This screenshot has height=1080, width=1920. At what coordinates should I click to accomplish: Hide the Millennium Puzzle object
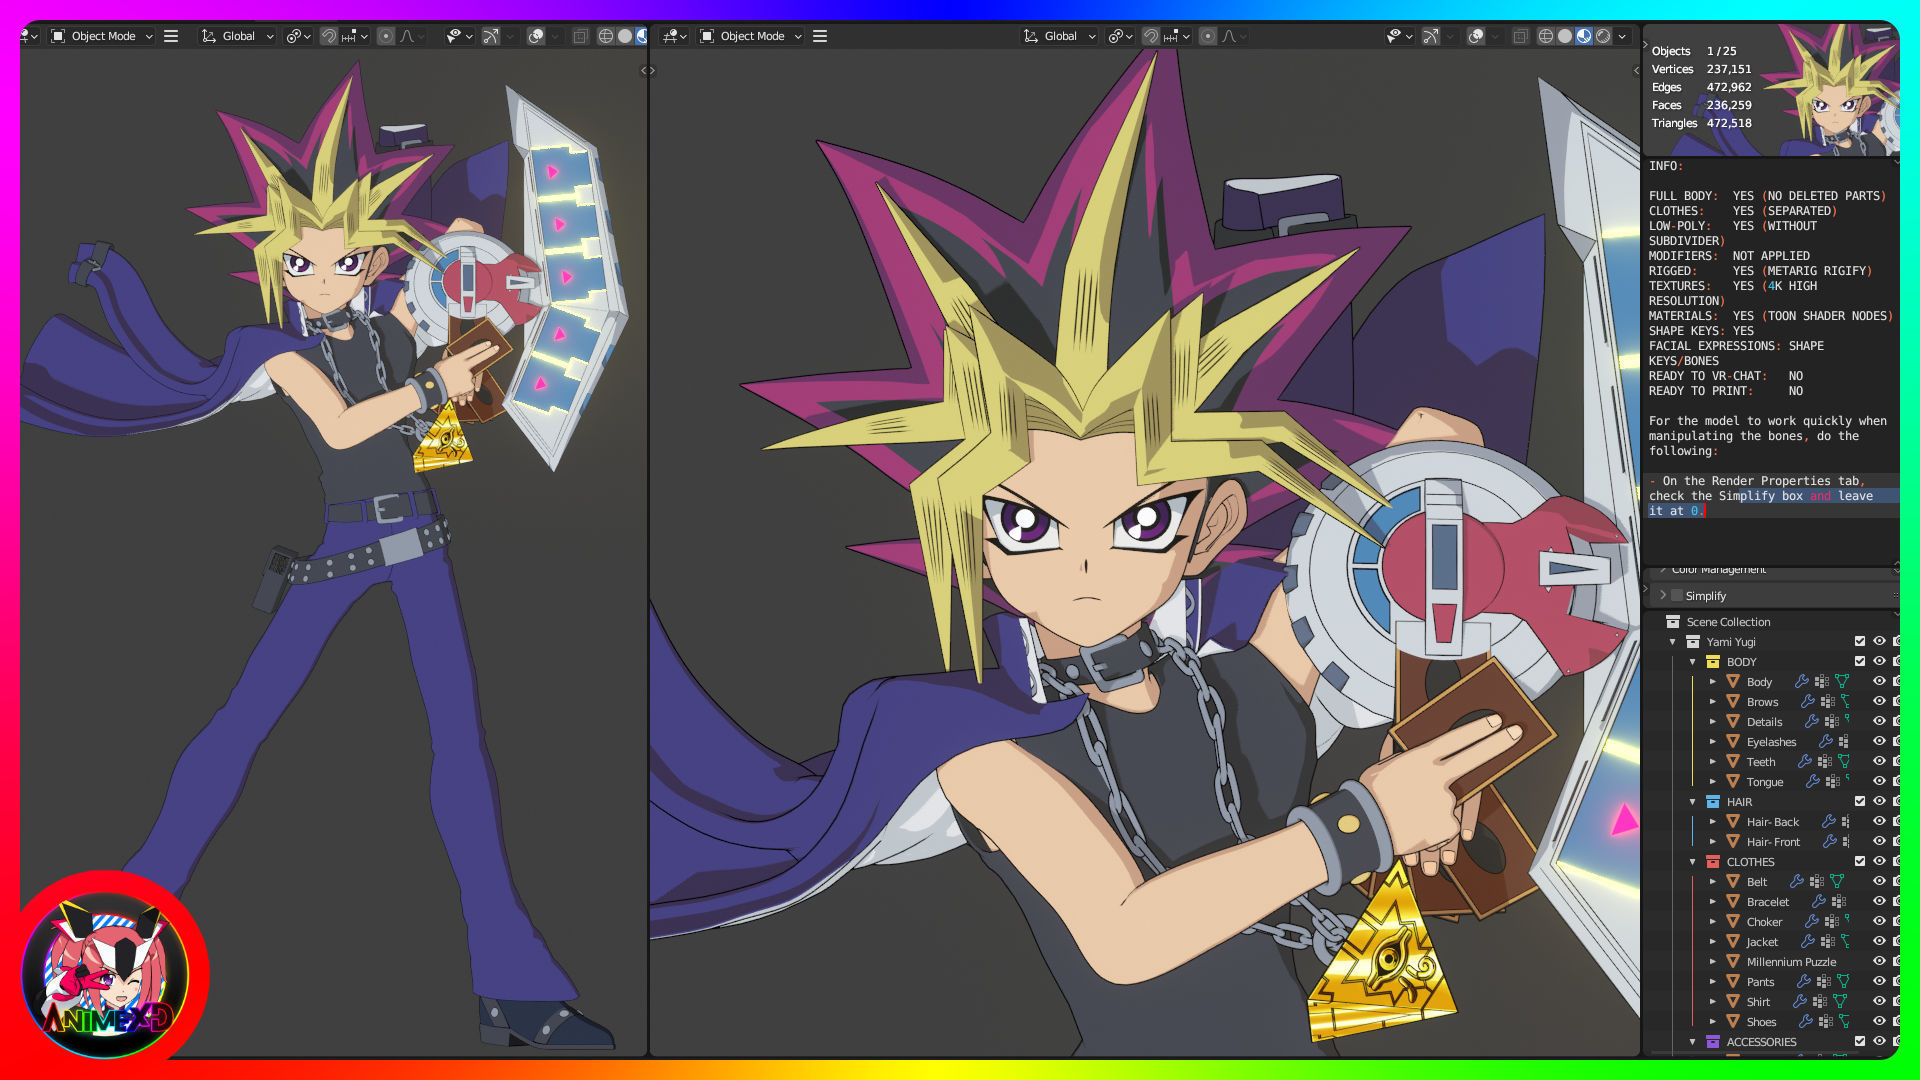[x=1879, y=961]
